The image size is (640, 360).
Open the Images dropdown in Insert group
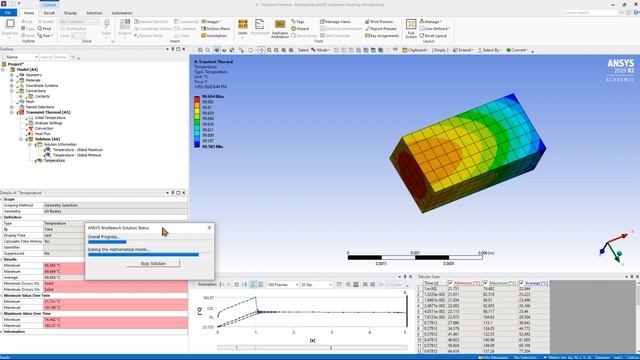coord(211,21)
